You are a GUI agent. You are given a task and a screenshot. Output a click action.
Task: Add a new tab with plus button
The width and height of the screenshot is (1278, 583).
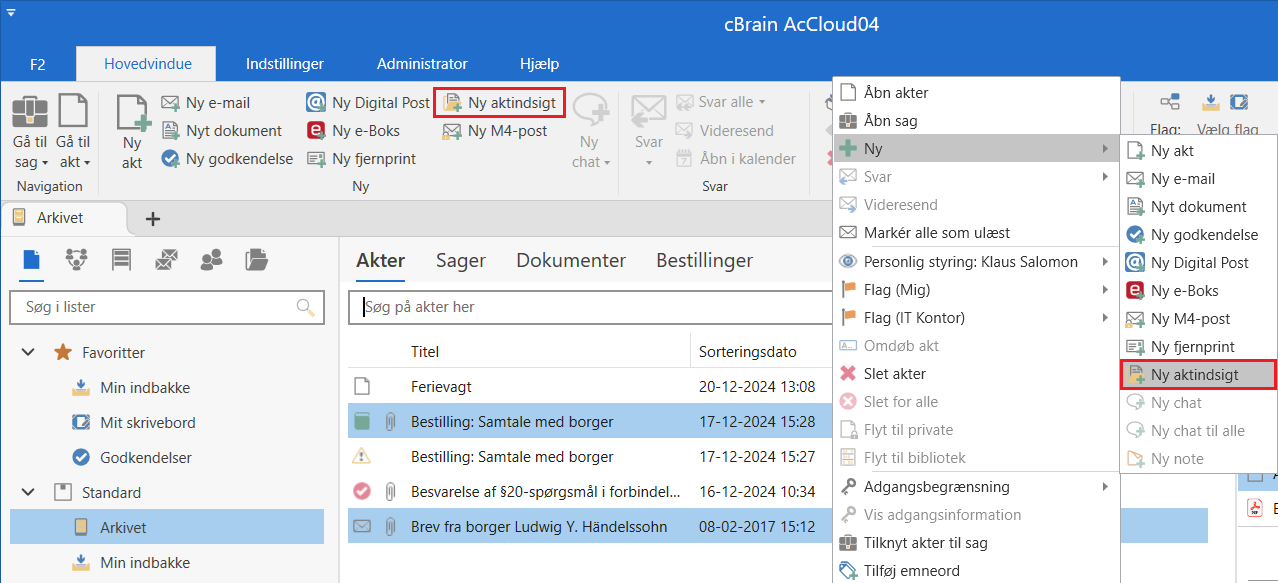click(153, 219)
